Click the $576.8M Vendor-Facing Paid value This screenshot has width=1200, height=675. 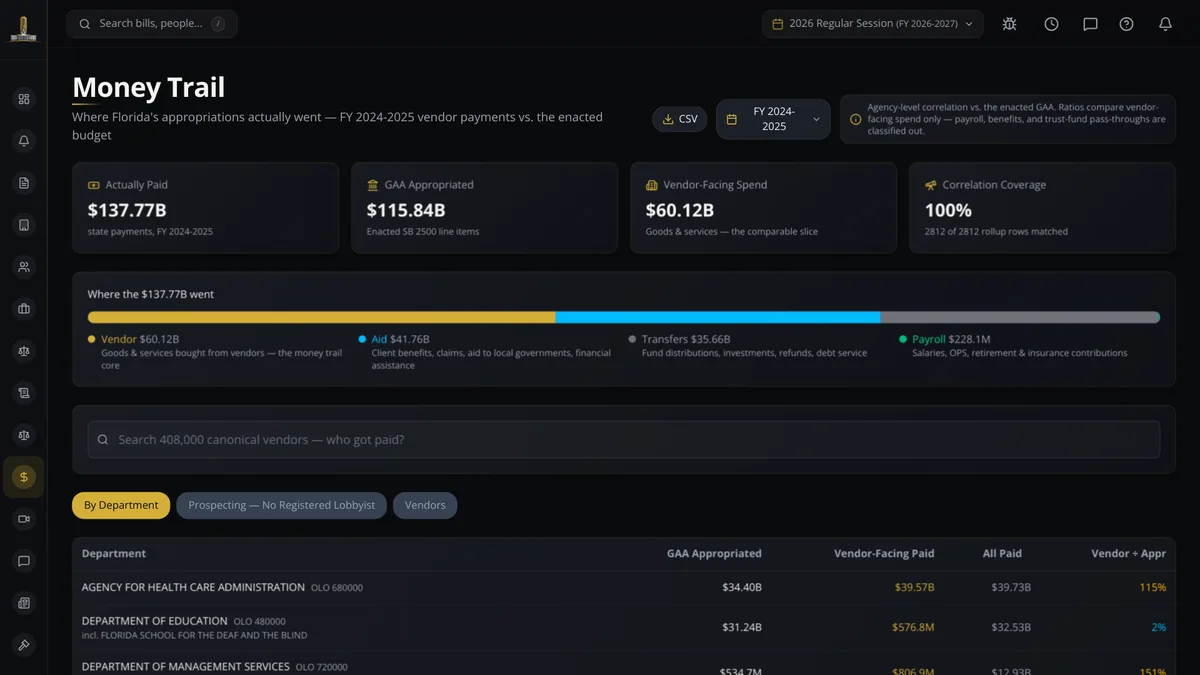(913, 628)
